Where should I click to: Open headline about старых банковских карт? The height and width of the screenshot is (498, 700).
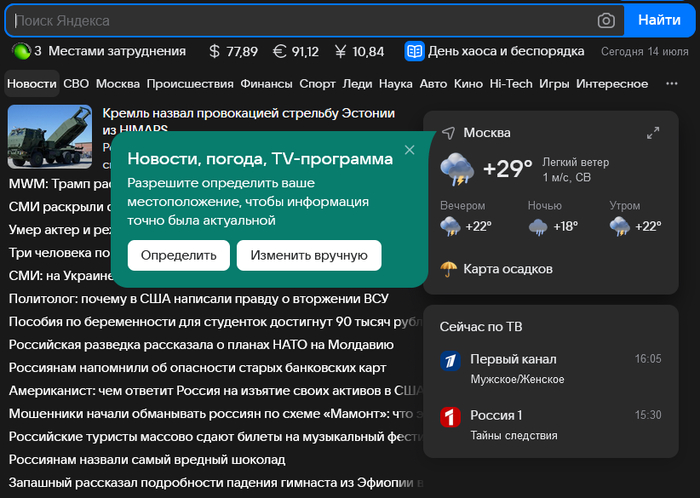tap(197, 368)
